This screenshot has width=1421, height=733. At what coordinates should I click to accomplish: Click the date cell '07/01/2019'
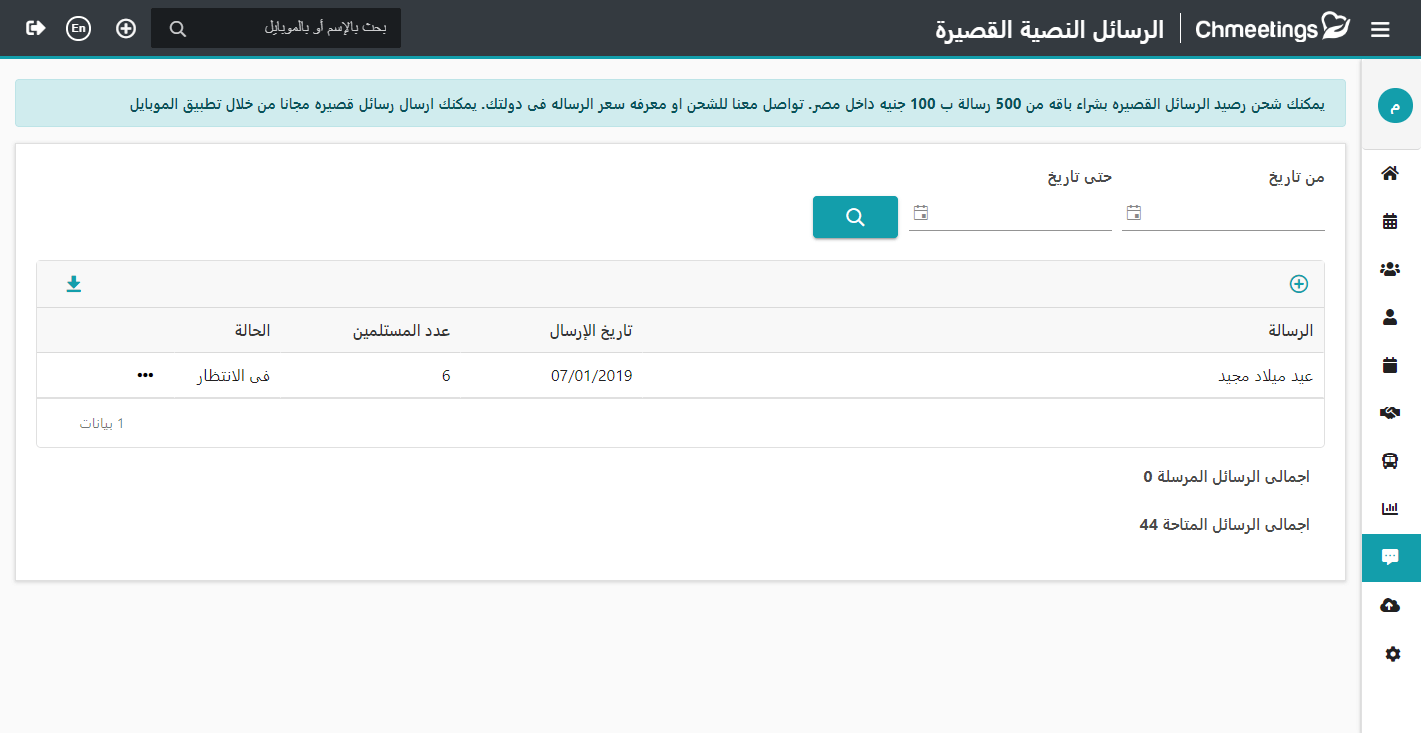[592, 376]
